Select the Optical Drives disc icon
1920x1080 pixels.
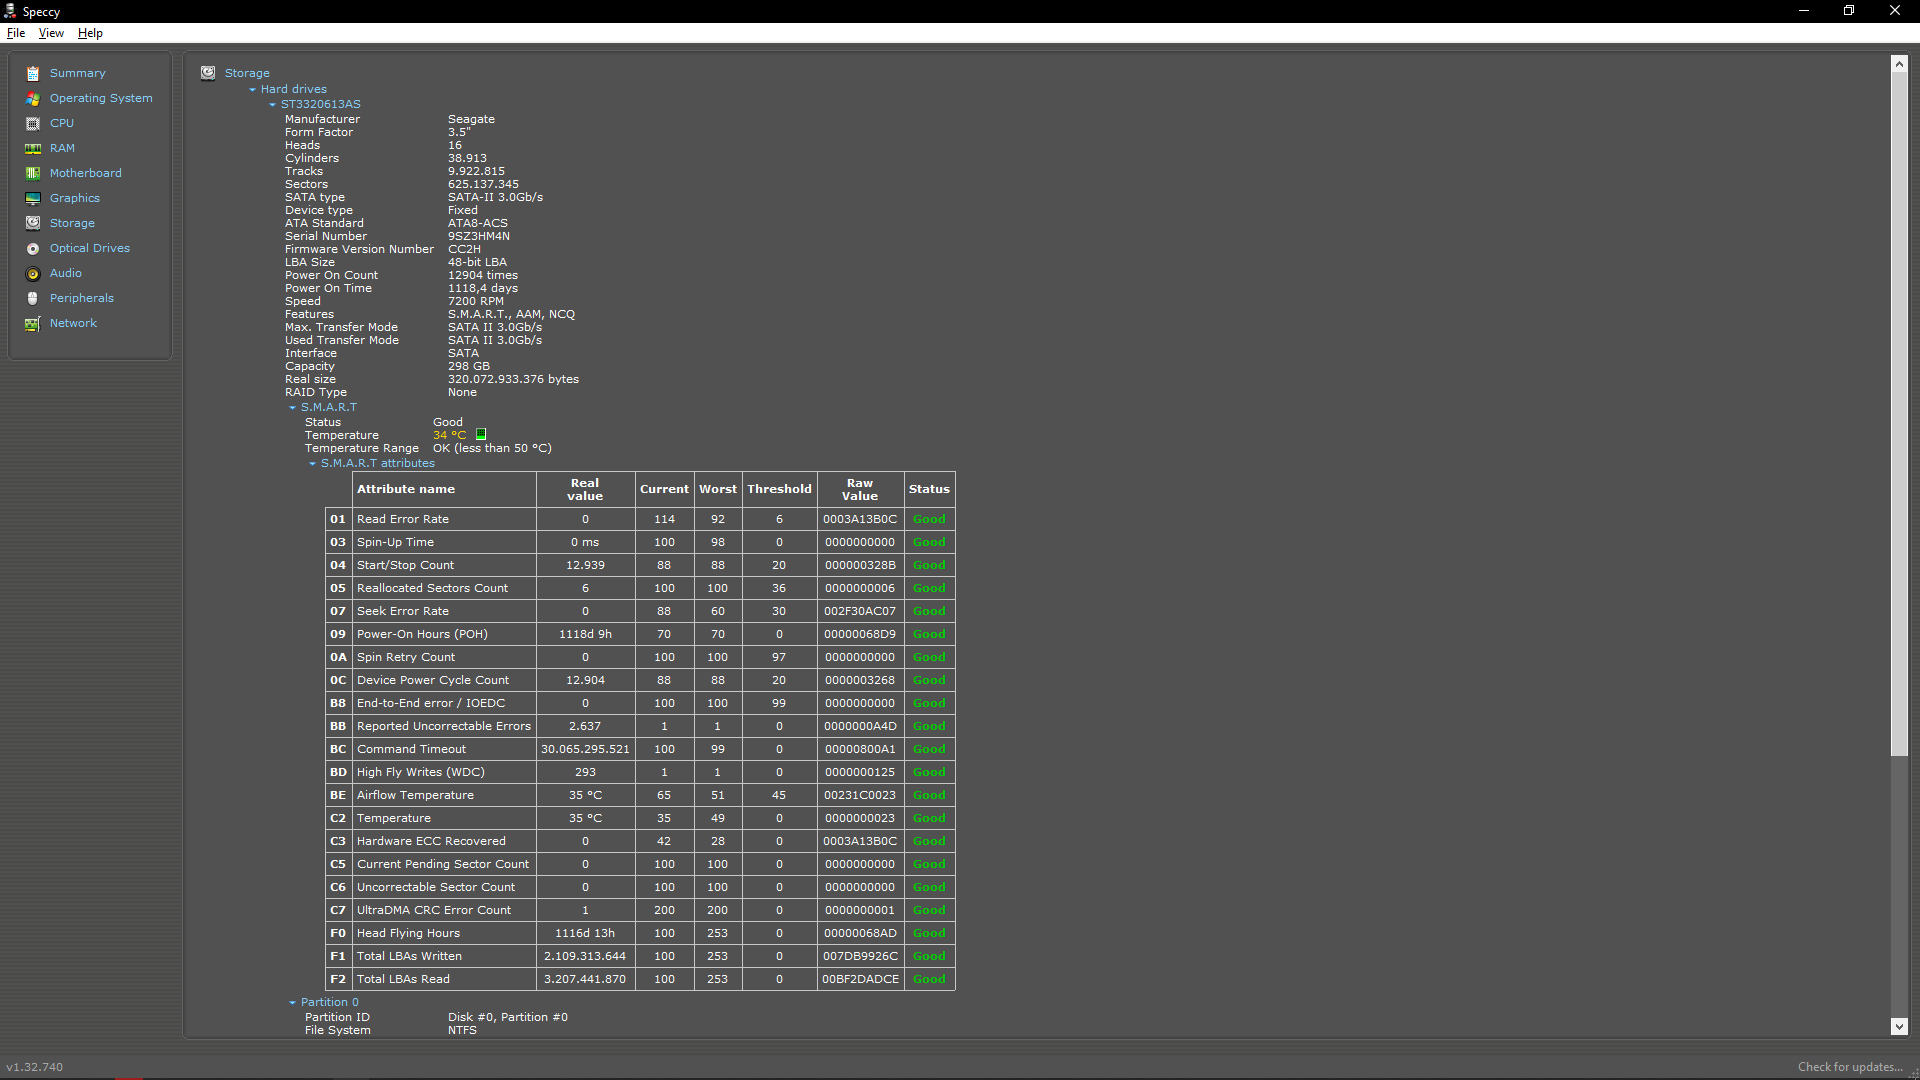pos(33,248)
